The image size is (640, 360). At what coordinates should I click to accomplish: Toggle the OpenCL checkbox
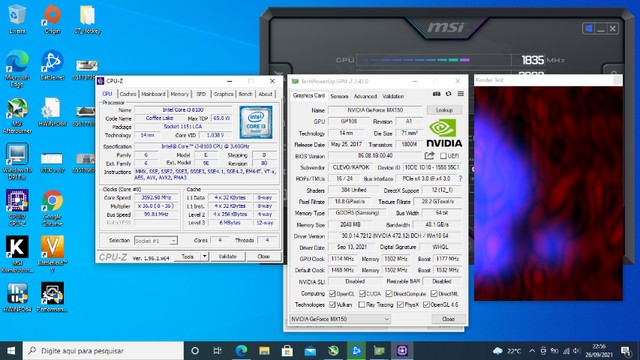coord(332,293)
